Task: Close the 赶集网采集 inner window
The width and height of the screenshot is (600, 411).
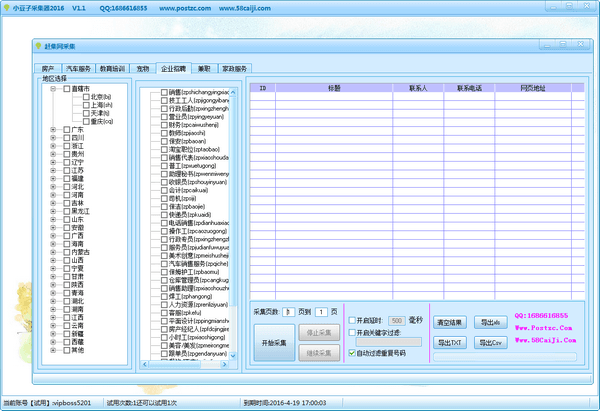Action: click(579, 46)
